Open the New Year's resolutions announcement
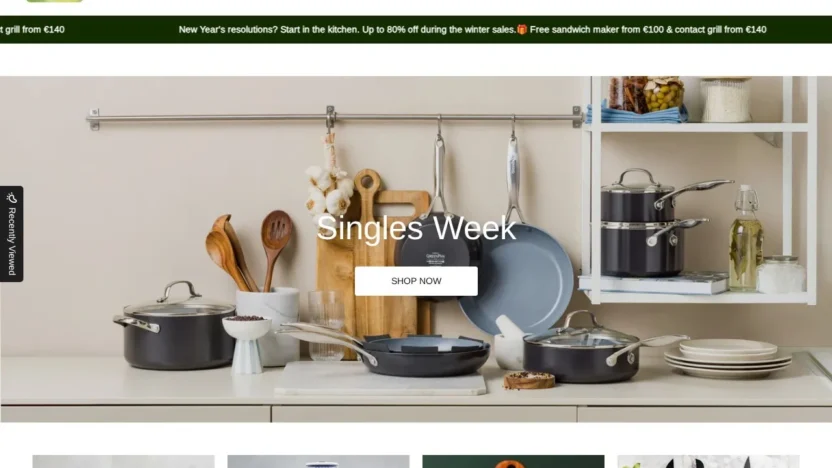This screenshot has height=468, width=832. 348,30
